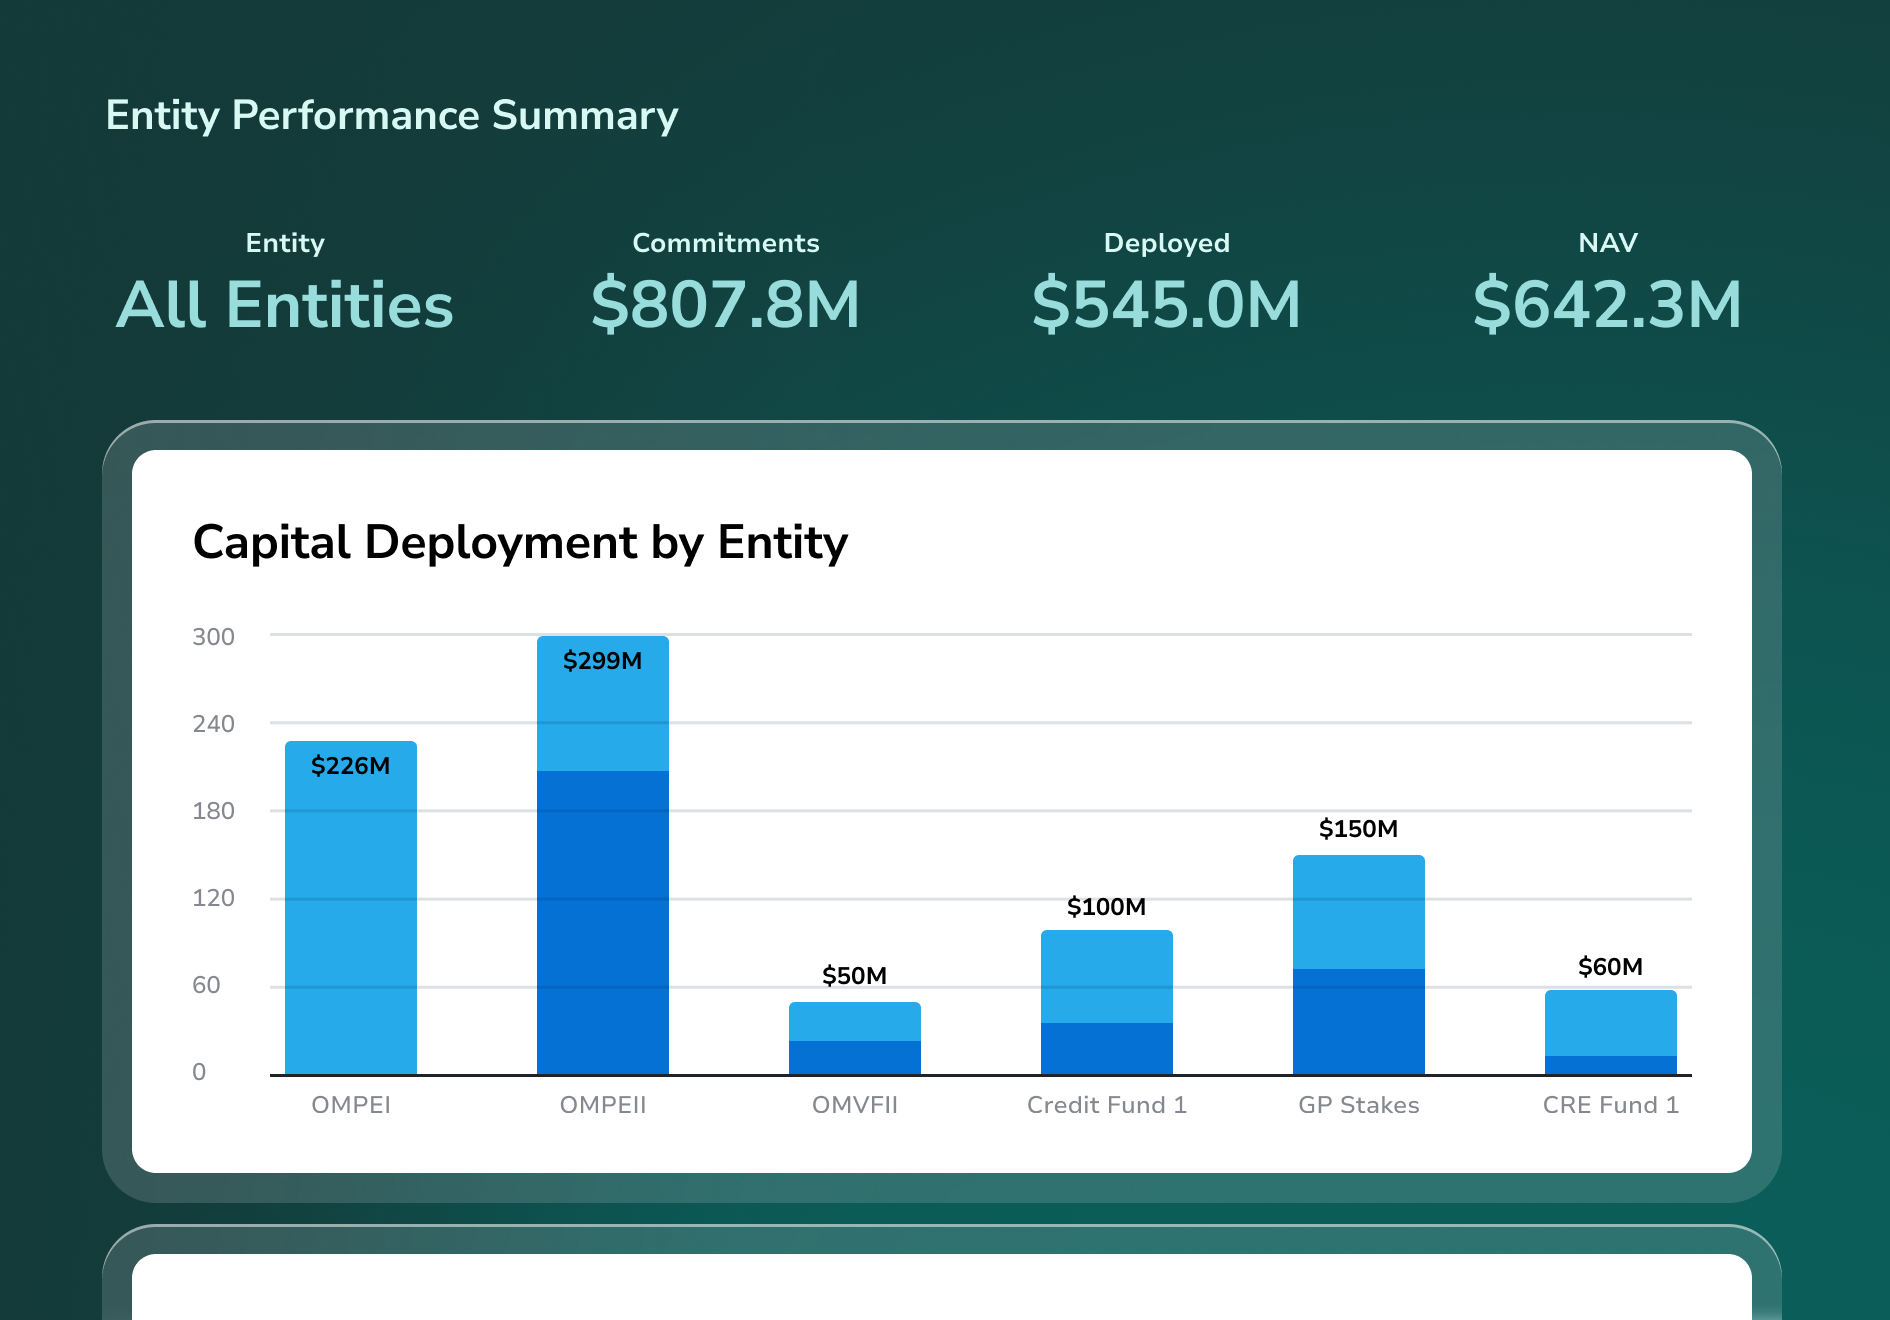The height and width of the screenshot is (1320, 1890).
Task: Select the All Entities value
Action: tap(285, 304)
